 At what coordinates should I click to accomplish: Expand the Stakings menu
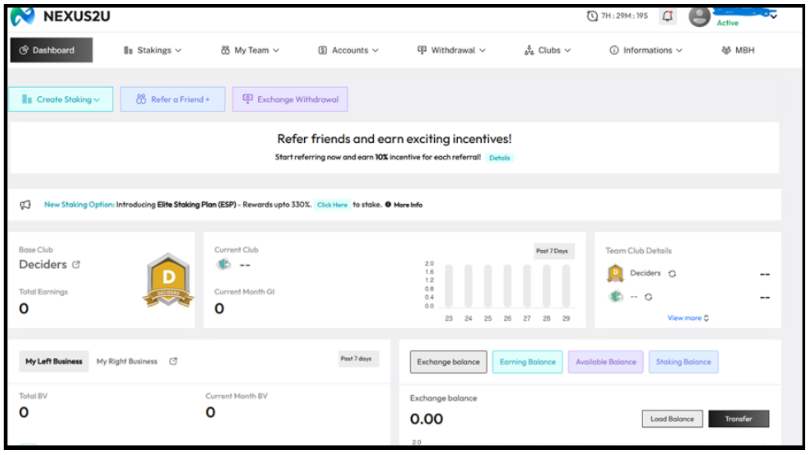tap(153, 50)
